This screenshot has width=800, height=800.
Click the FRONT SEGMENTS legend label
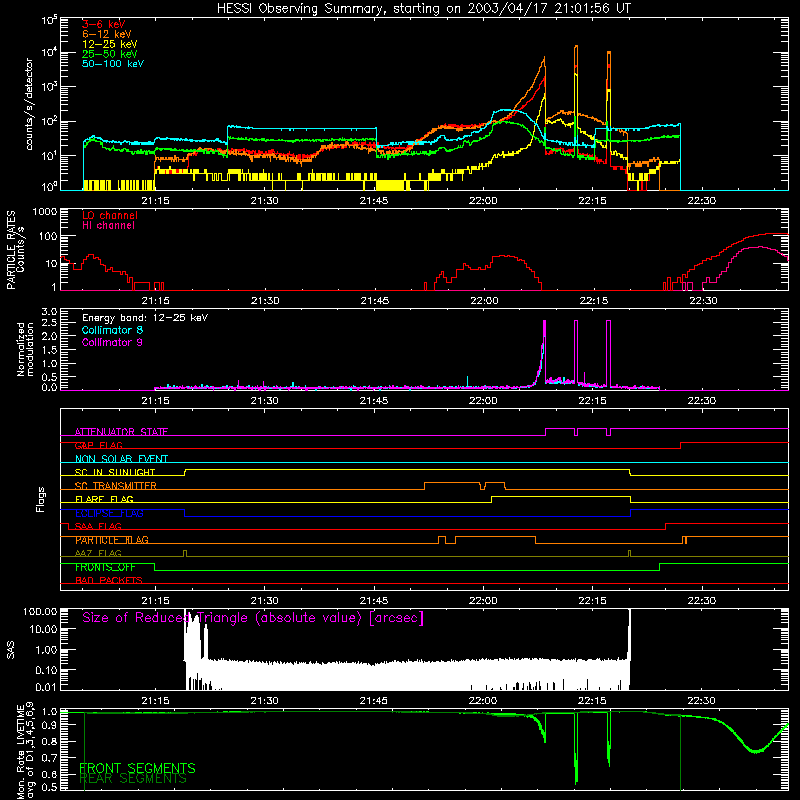(137, 768)
